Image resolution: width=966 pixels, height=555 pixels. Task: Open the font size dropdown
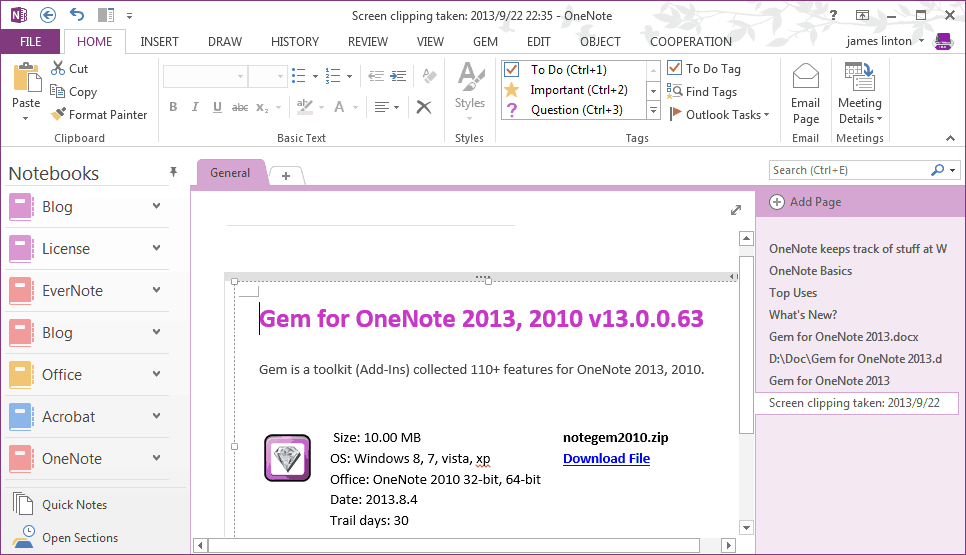tap(280, 76)
